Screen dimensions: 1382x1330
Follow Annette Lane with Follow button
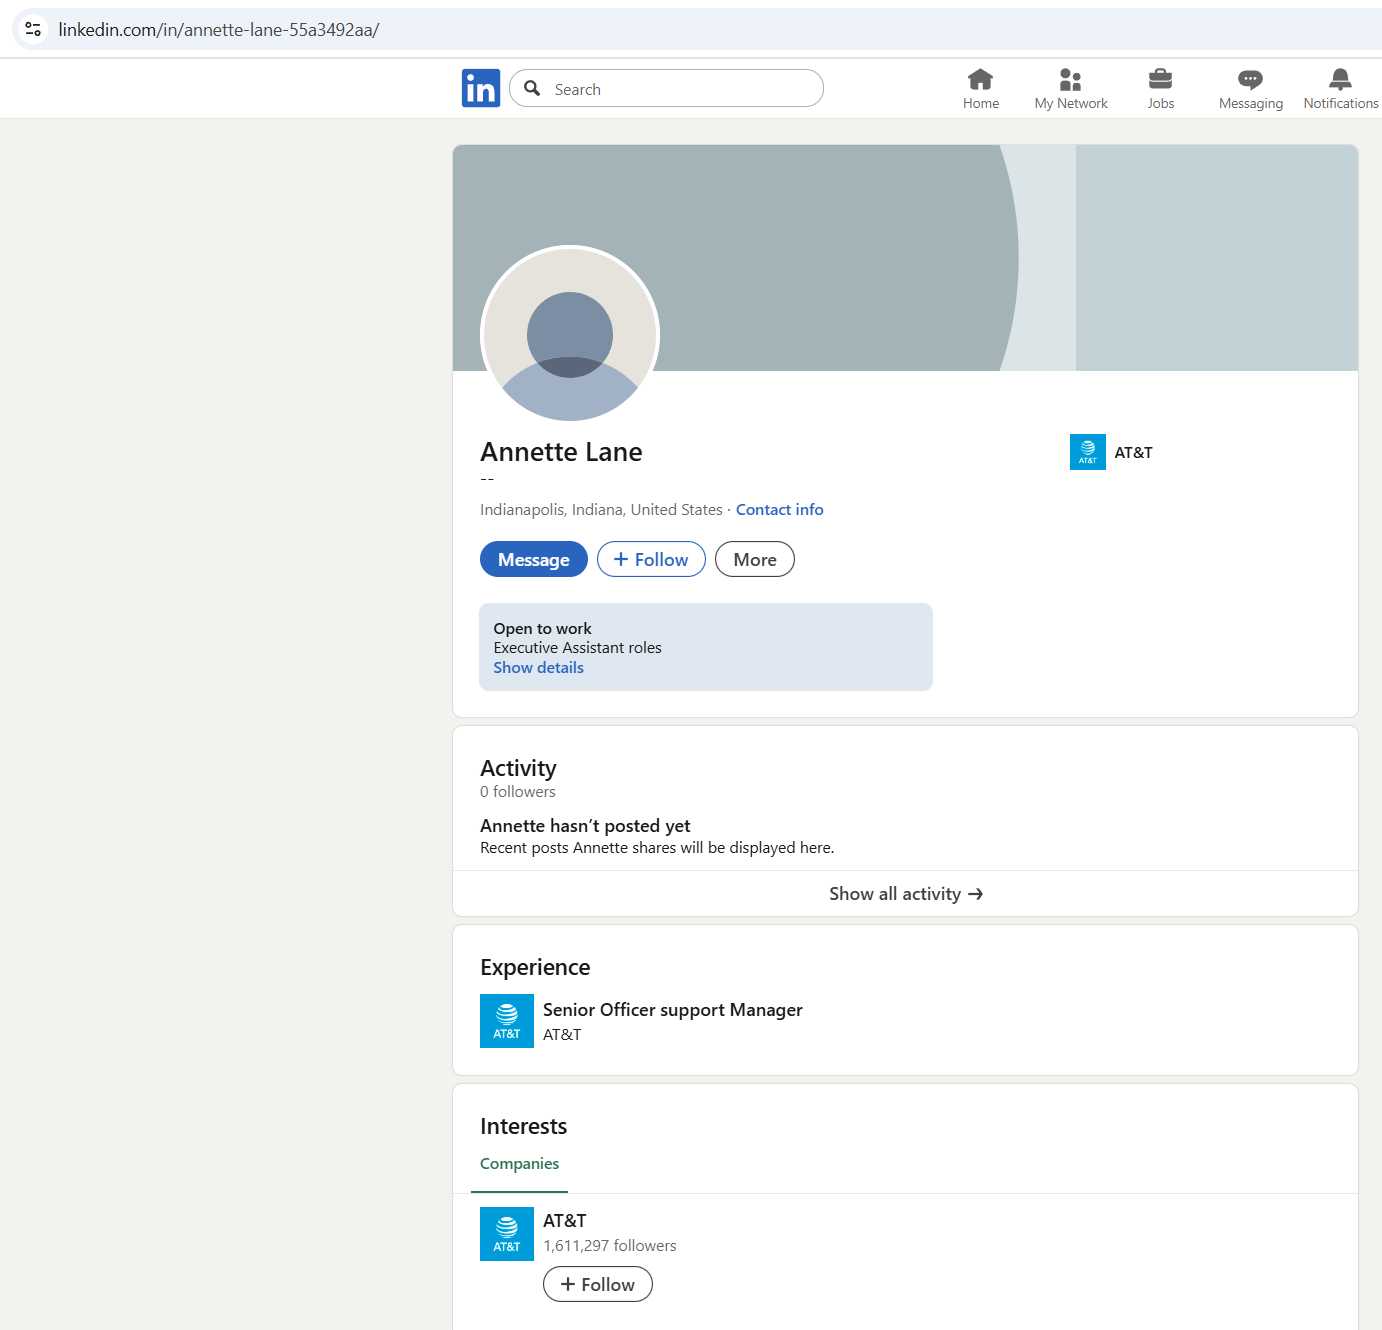pyautogui.click(x=651, y=559)
